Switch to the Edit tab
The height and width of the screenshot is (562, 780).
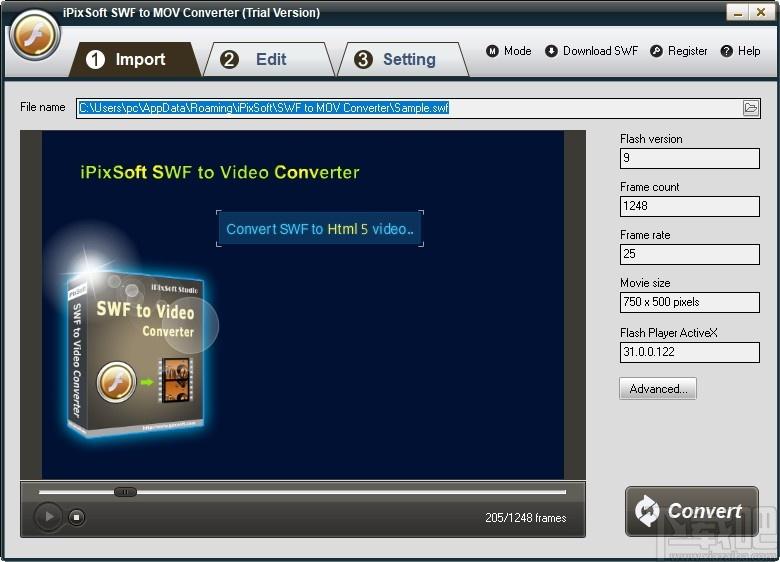269,60
